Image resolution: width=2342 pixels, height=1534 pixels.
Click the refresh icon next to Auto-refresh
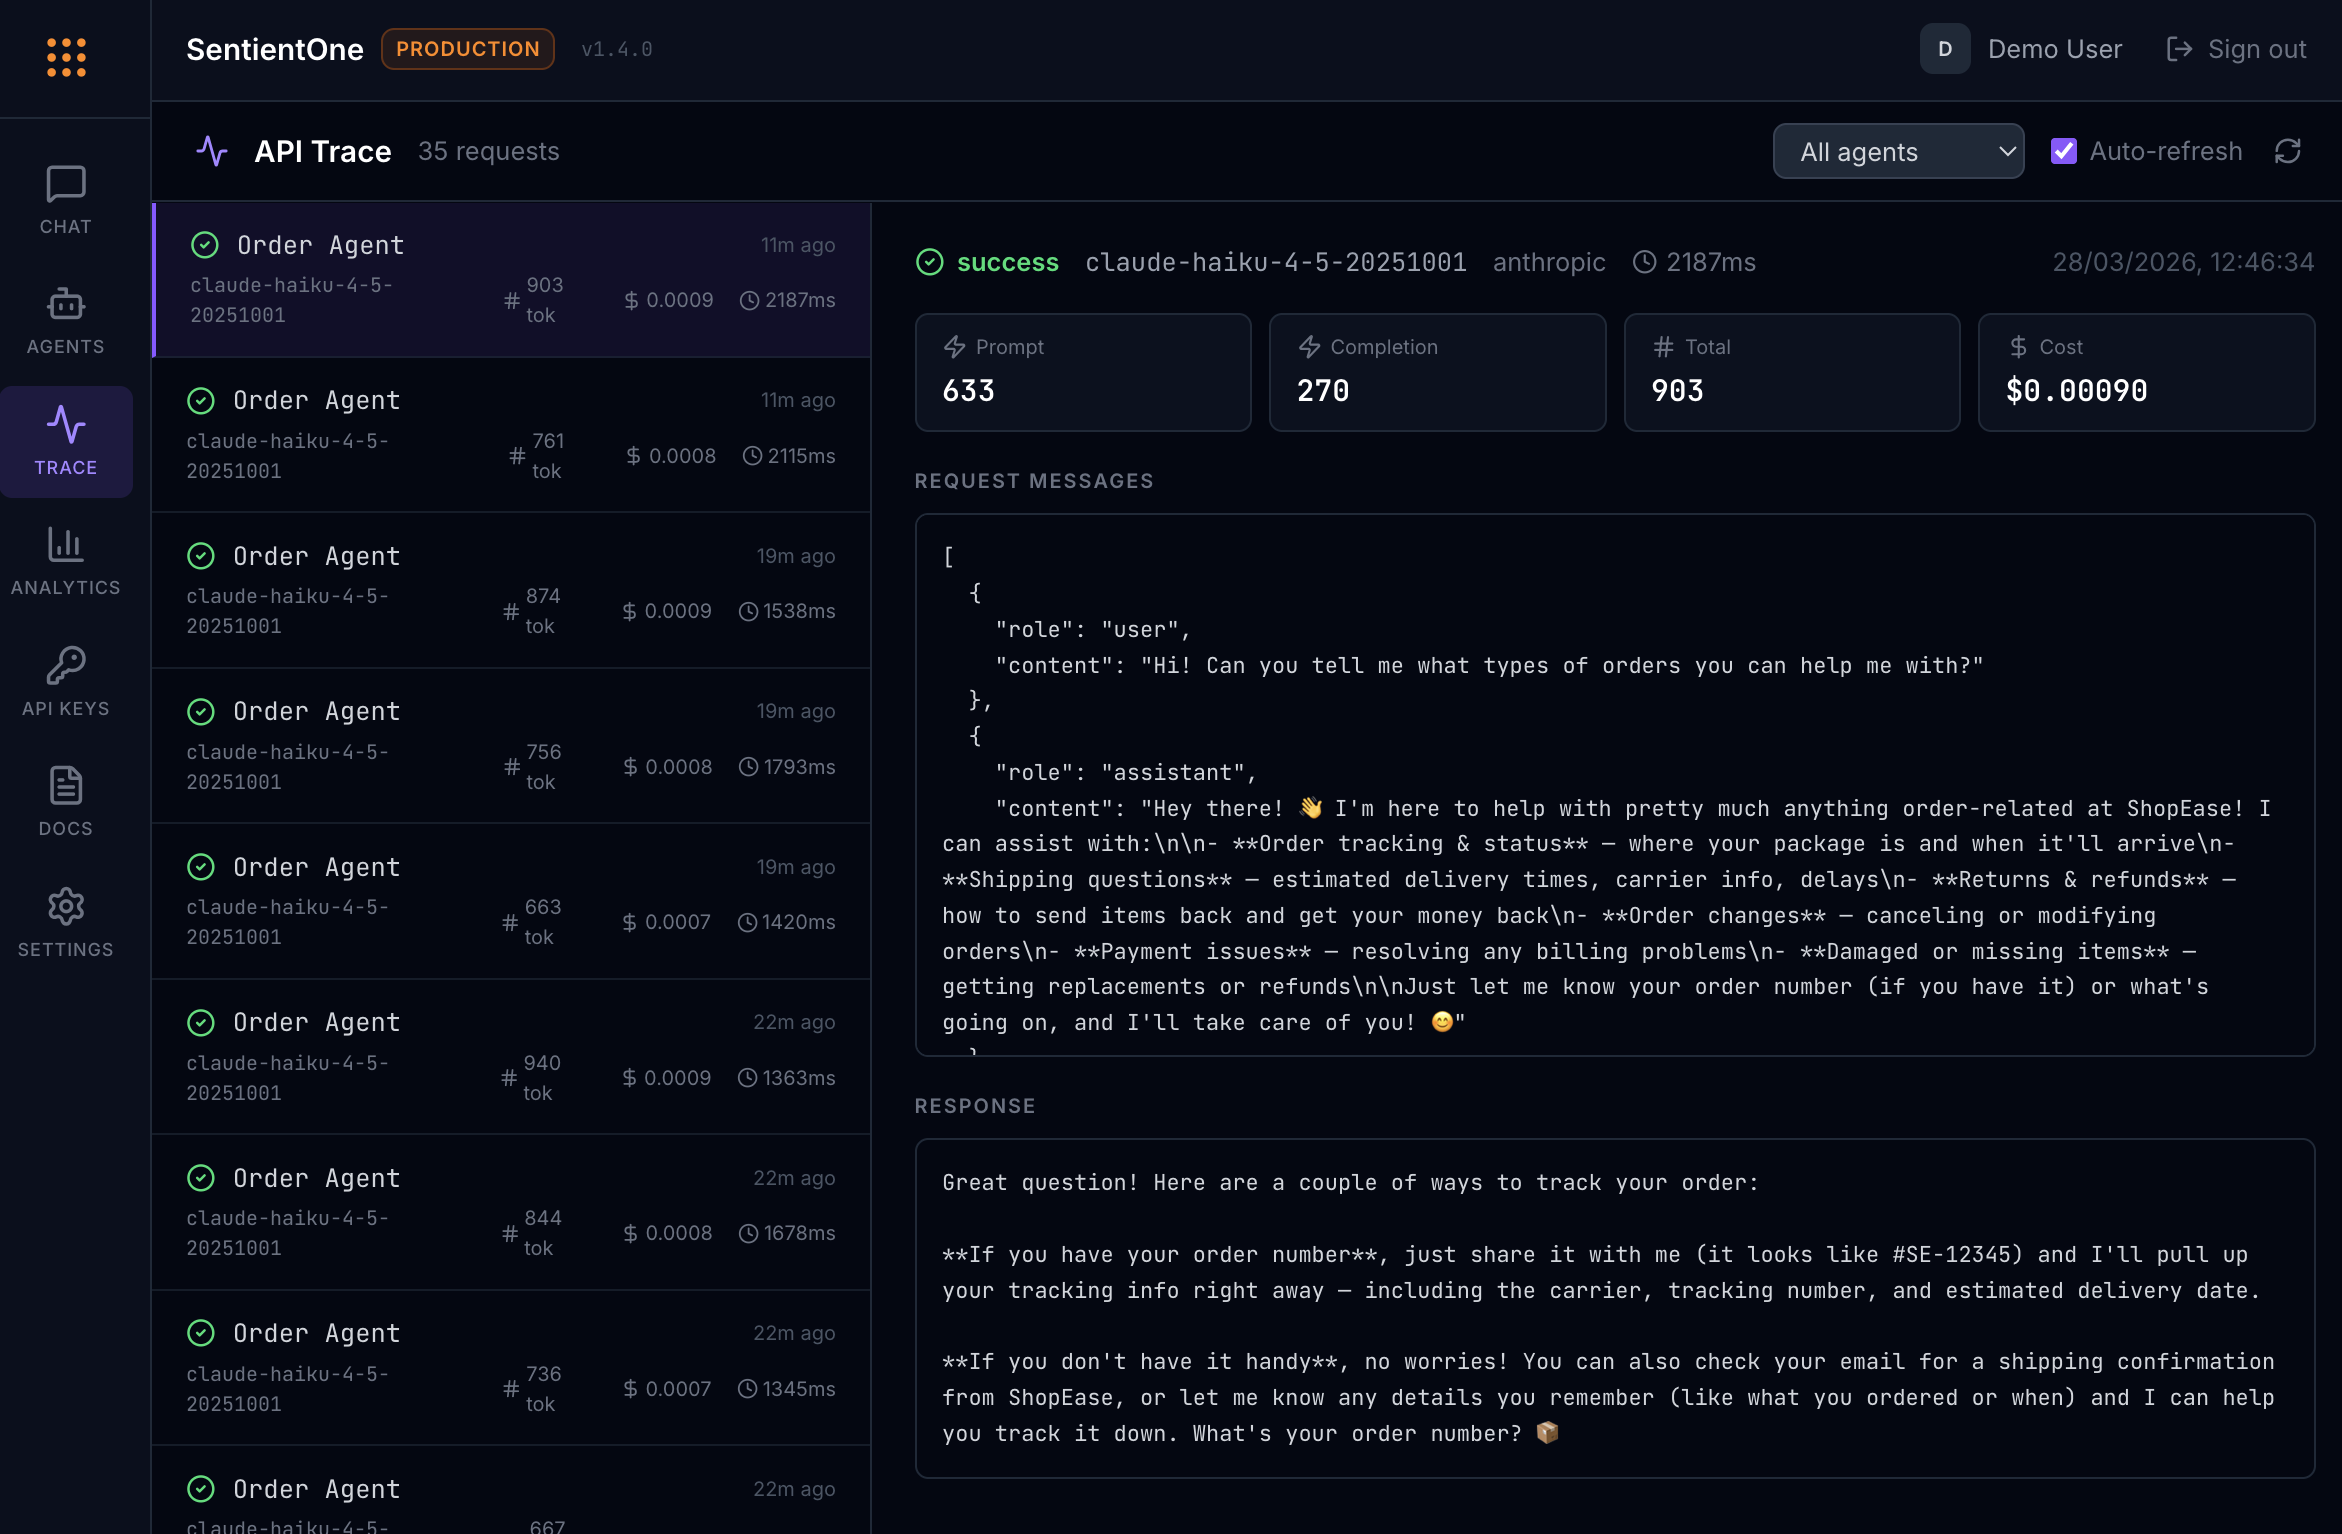tap(2289, 151)
